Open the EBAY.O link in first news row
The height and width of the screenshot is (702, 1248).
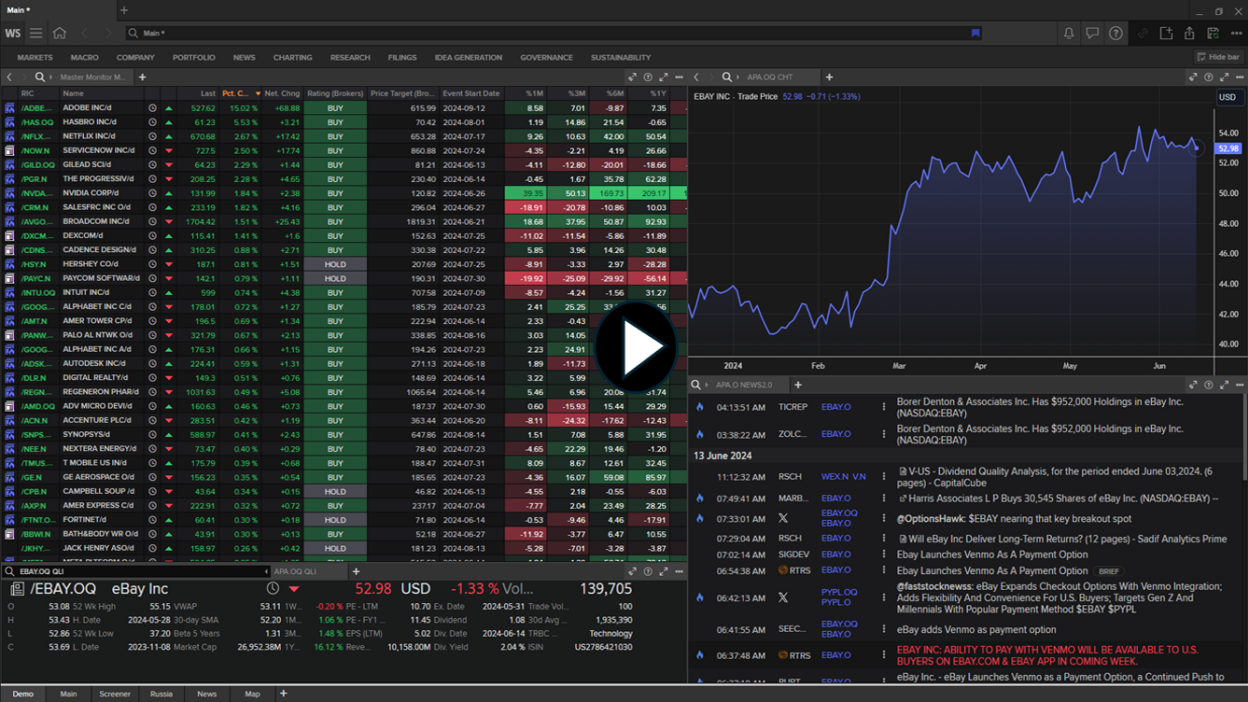tap(835, 407)
